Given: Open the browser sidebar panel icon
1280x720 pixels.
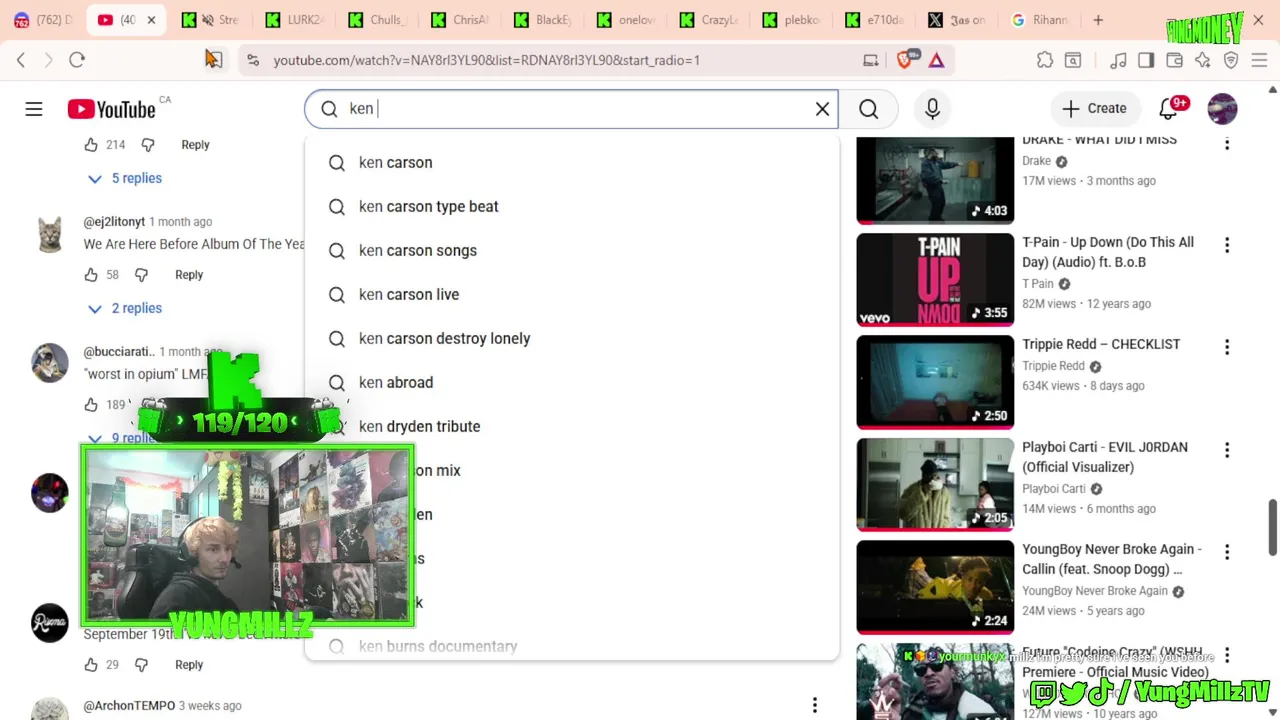Looking at the screenshot, I should tap(1146, 60).
